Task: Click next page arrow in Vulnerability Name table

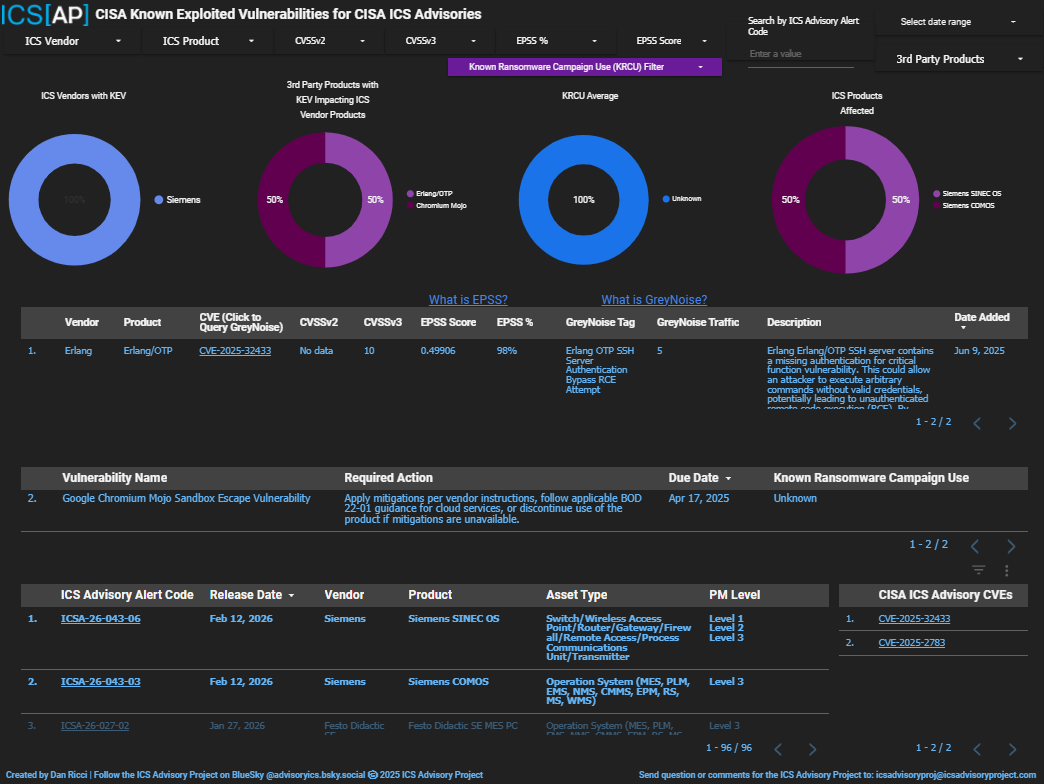Action: pos(1011,546)
